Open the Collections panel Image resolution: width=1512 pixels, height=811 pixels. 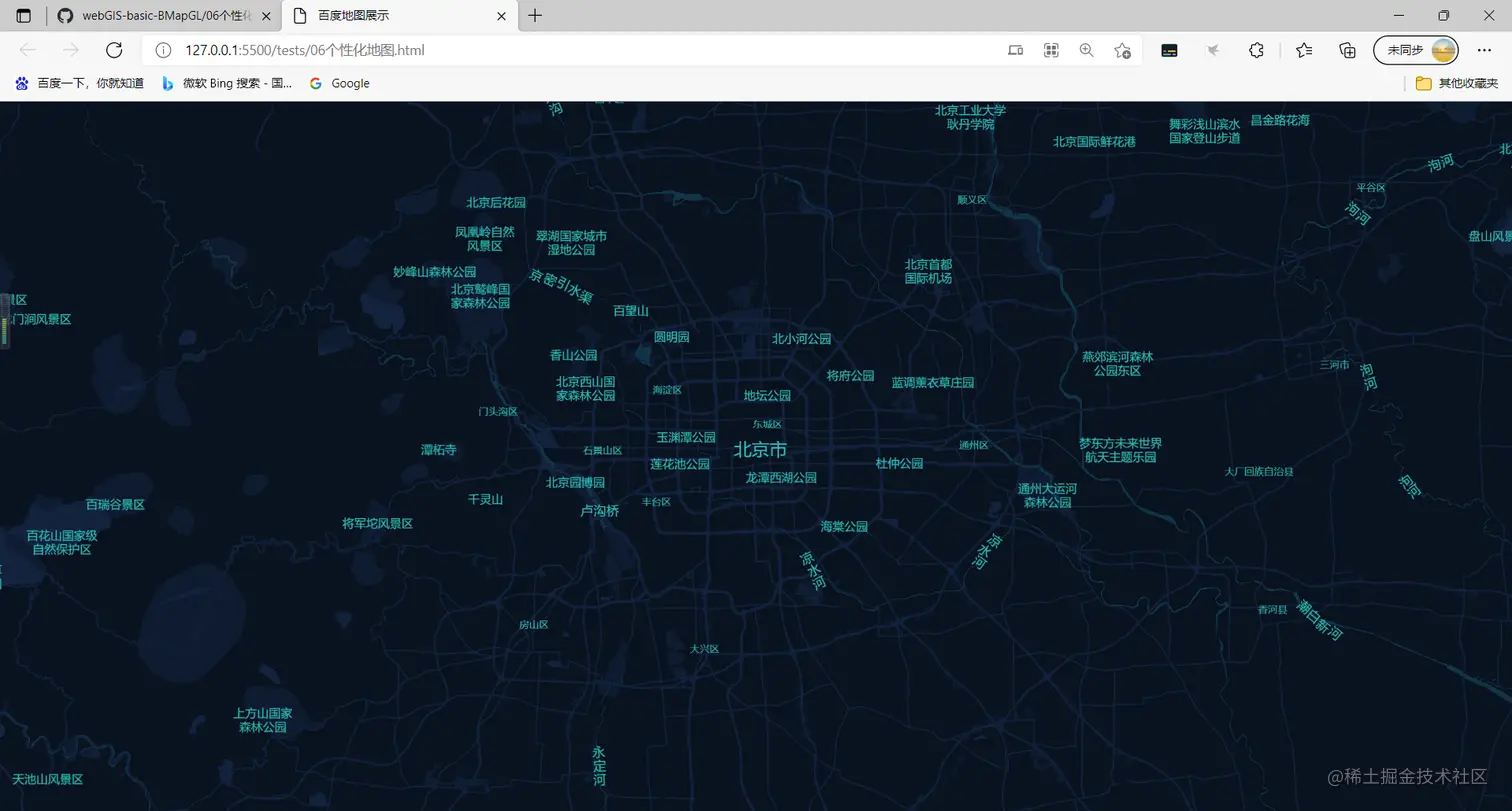[x=1347, y=50]
